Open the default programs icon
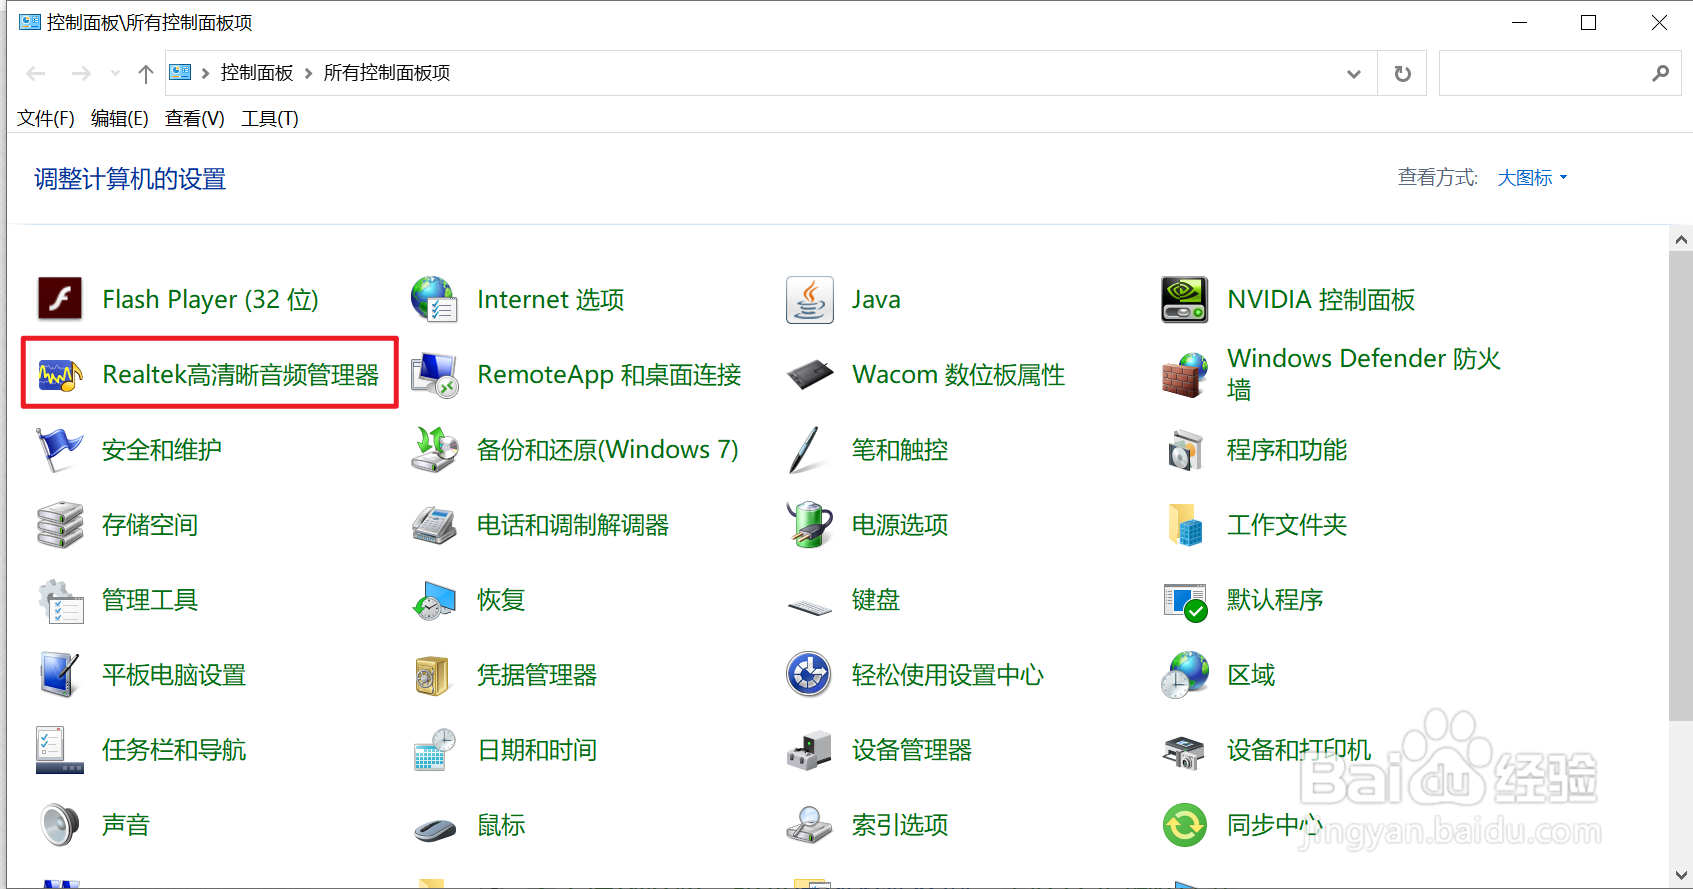The image size is (1693, 889). click(1186, 602)
